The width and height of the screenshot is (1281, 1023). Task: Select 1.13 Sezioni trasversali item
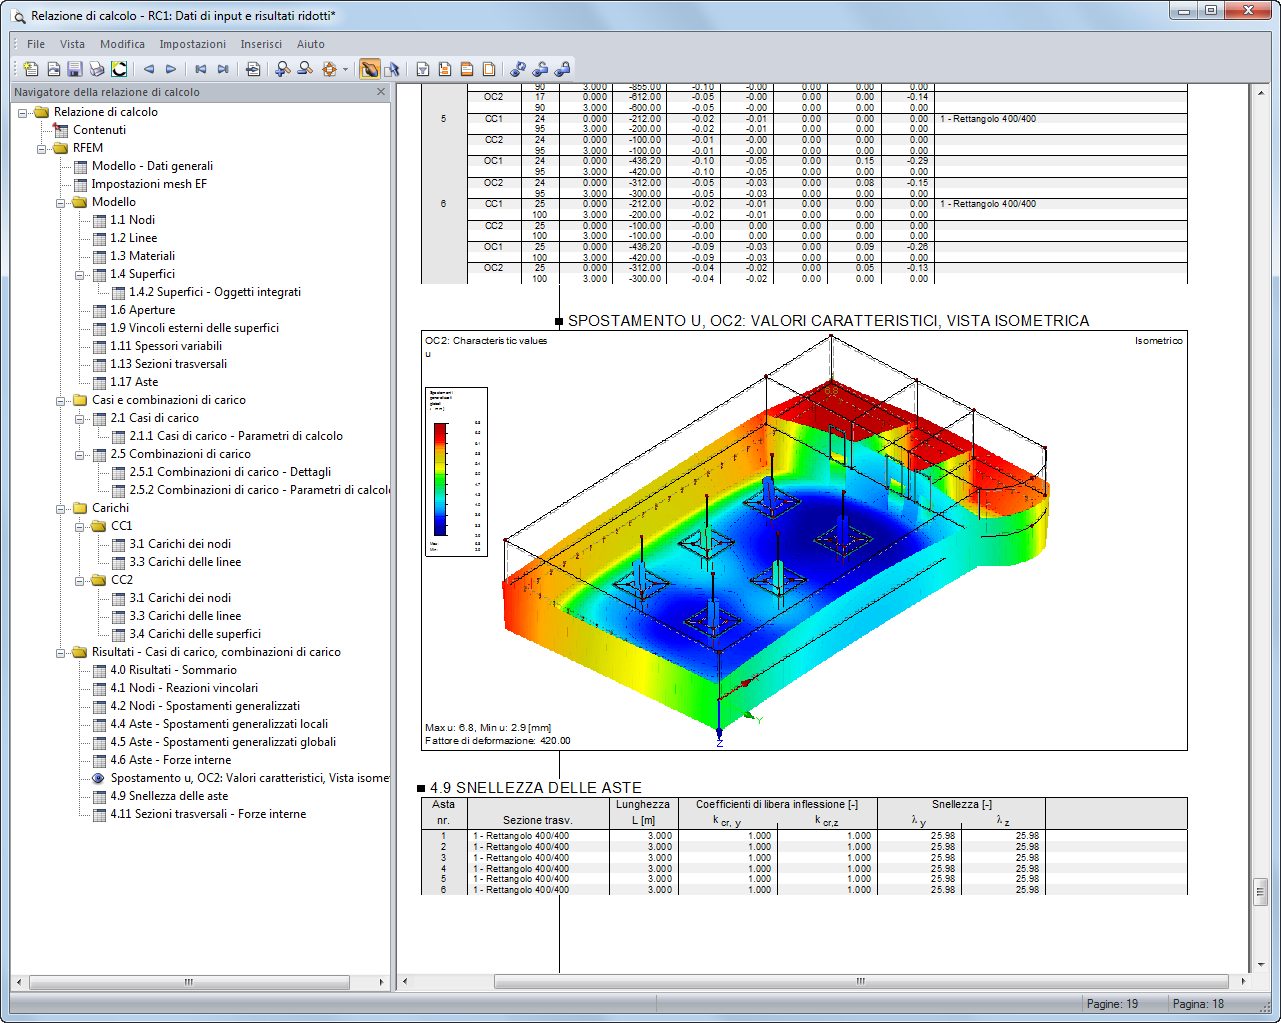[168, 364]
